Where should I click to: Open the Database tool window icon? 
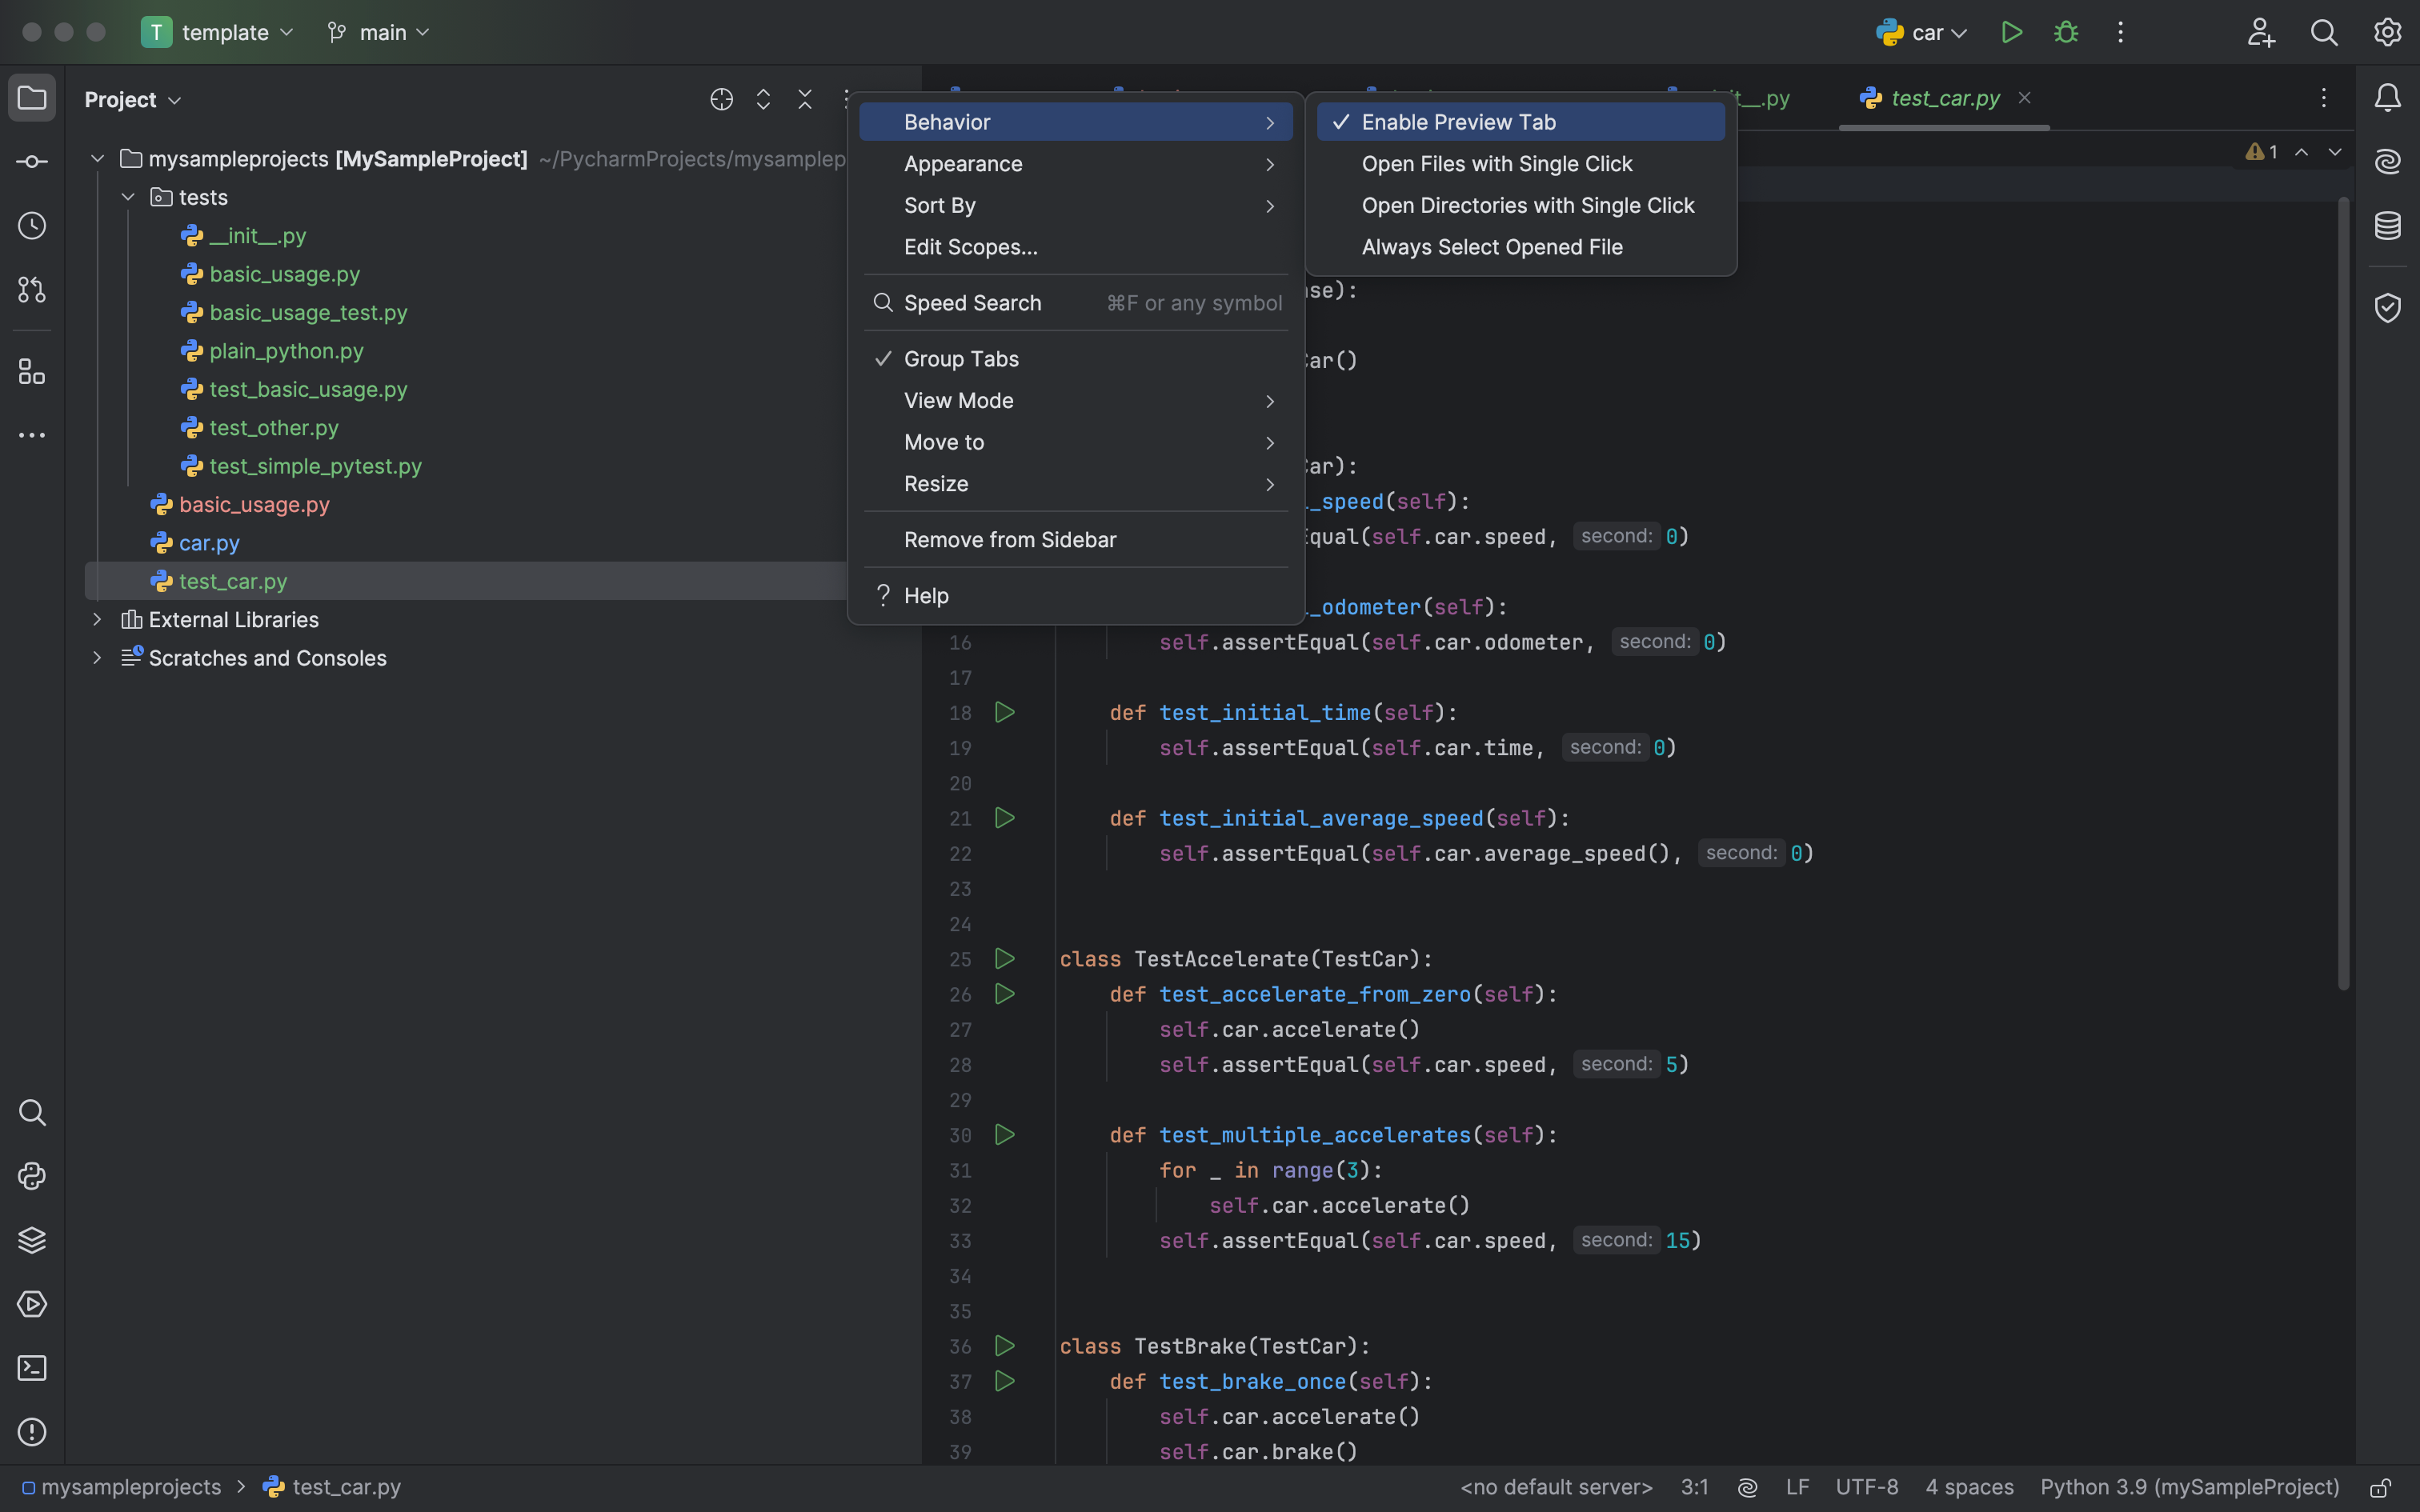[x=2388, y=226]
